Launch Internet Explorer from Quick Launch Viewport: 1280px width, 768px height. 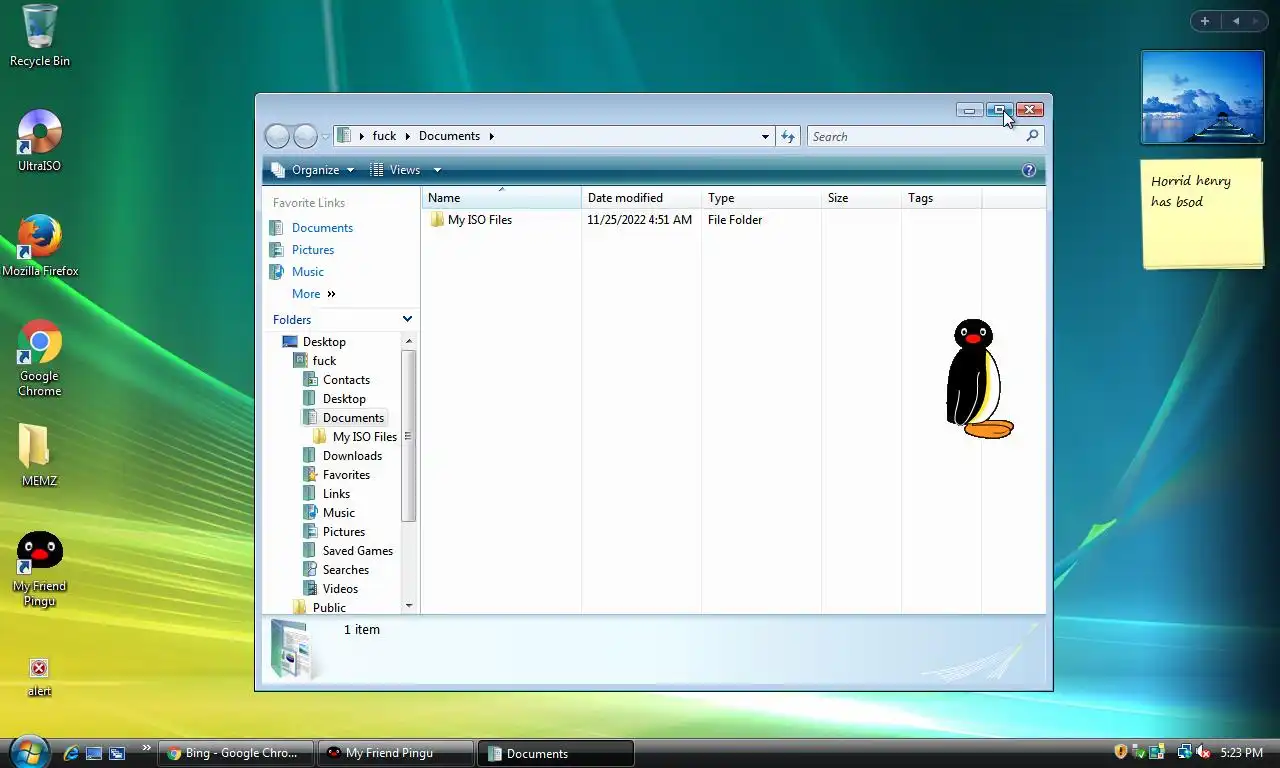pyautogui.click(x=71, y=753)
